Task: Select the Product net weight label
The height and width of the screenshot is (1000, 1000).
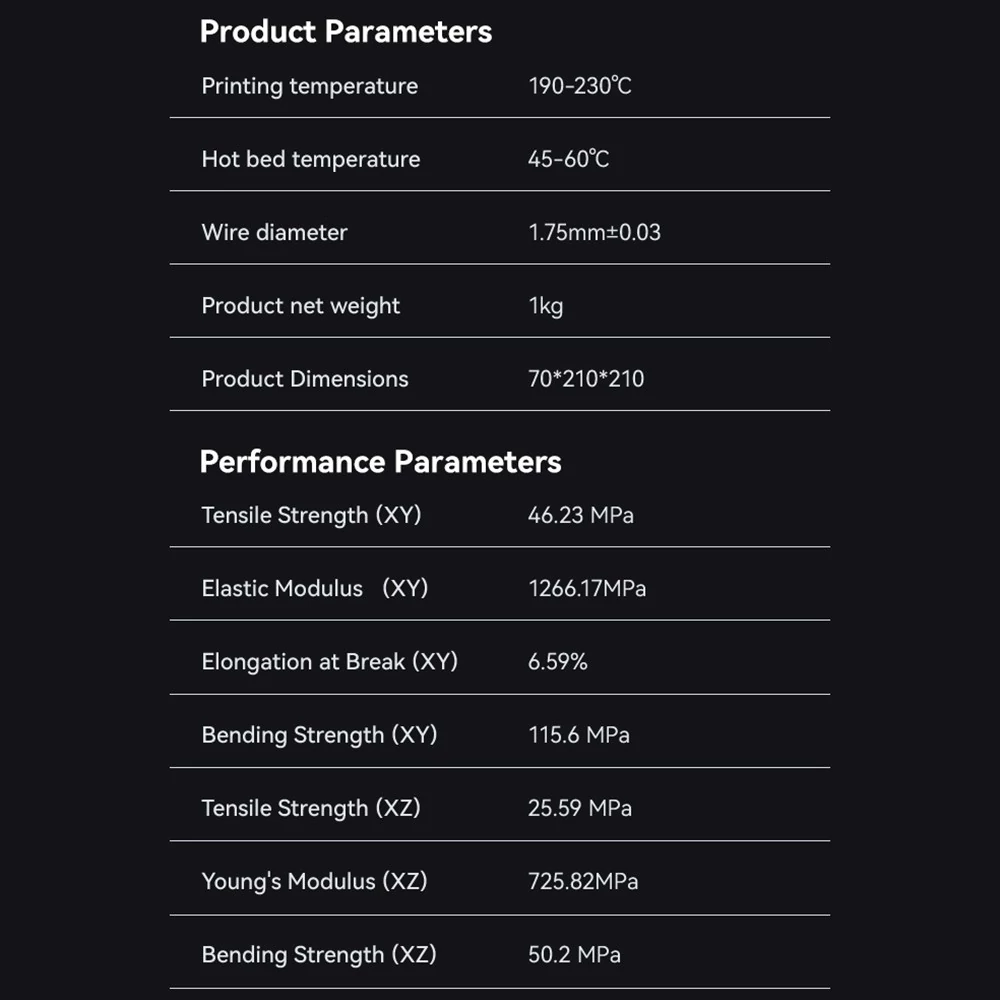Action: click(300, 305)
